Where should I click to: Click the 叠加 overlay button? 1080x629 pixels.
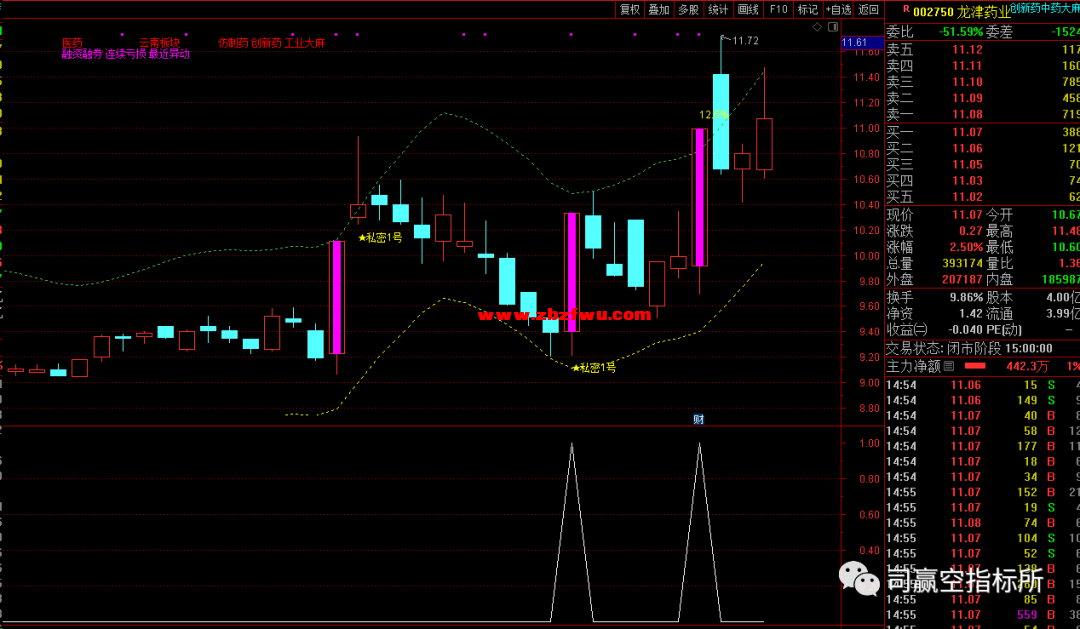pos(659,10)
